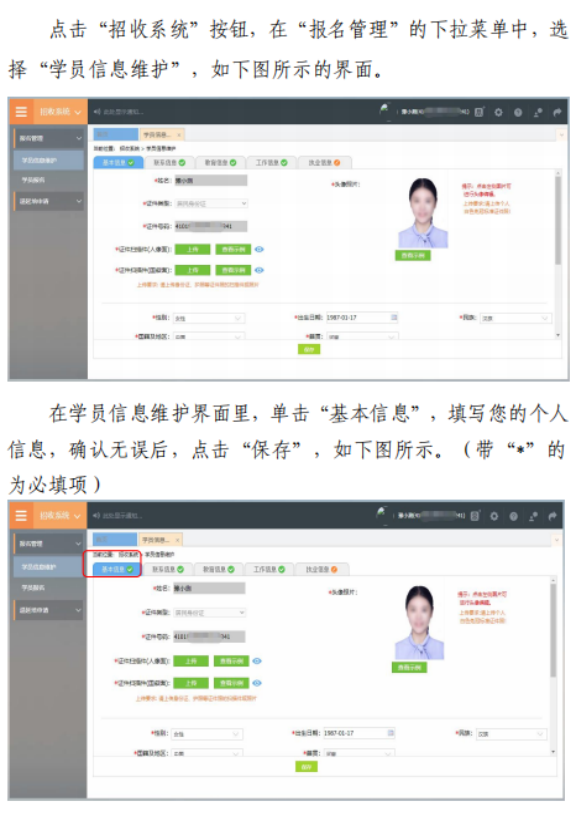
Task: Click the user key icon in upper screenshot header
Action: pyautogui.click(x=537, y=112)
